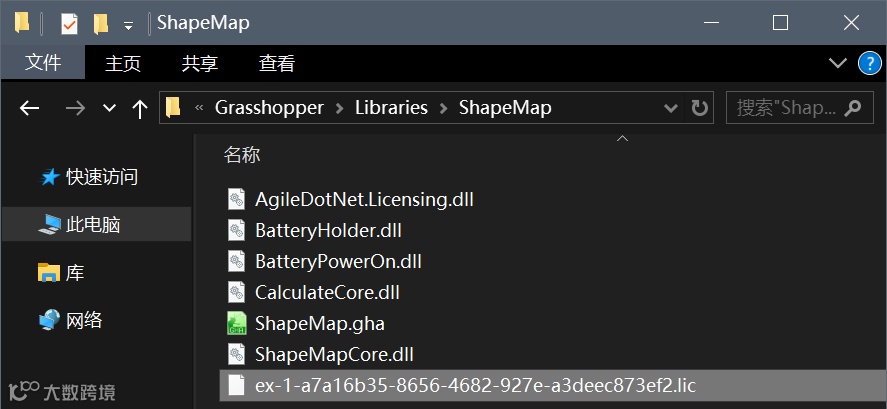This screenshot has height=409, width=887.
Task: Expand hidden breadcrumb path chevrons
Action: pyautogui.click(x=199, y=107)
